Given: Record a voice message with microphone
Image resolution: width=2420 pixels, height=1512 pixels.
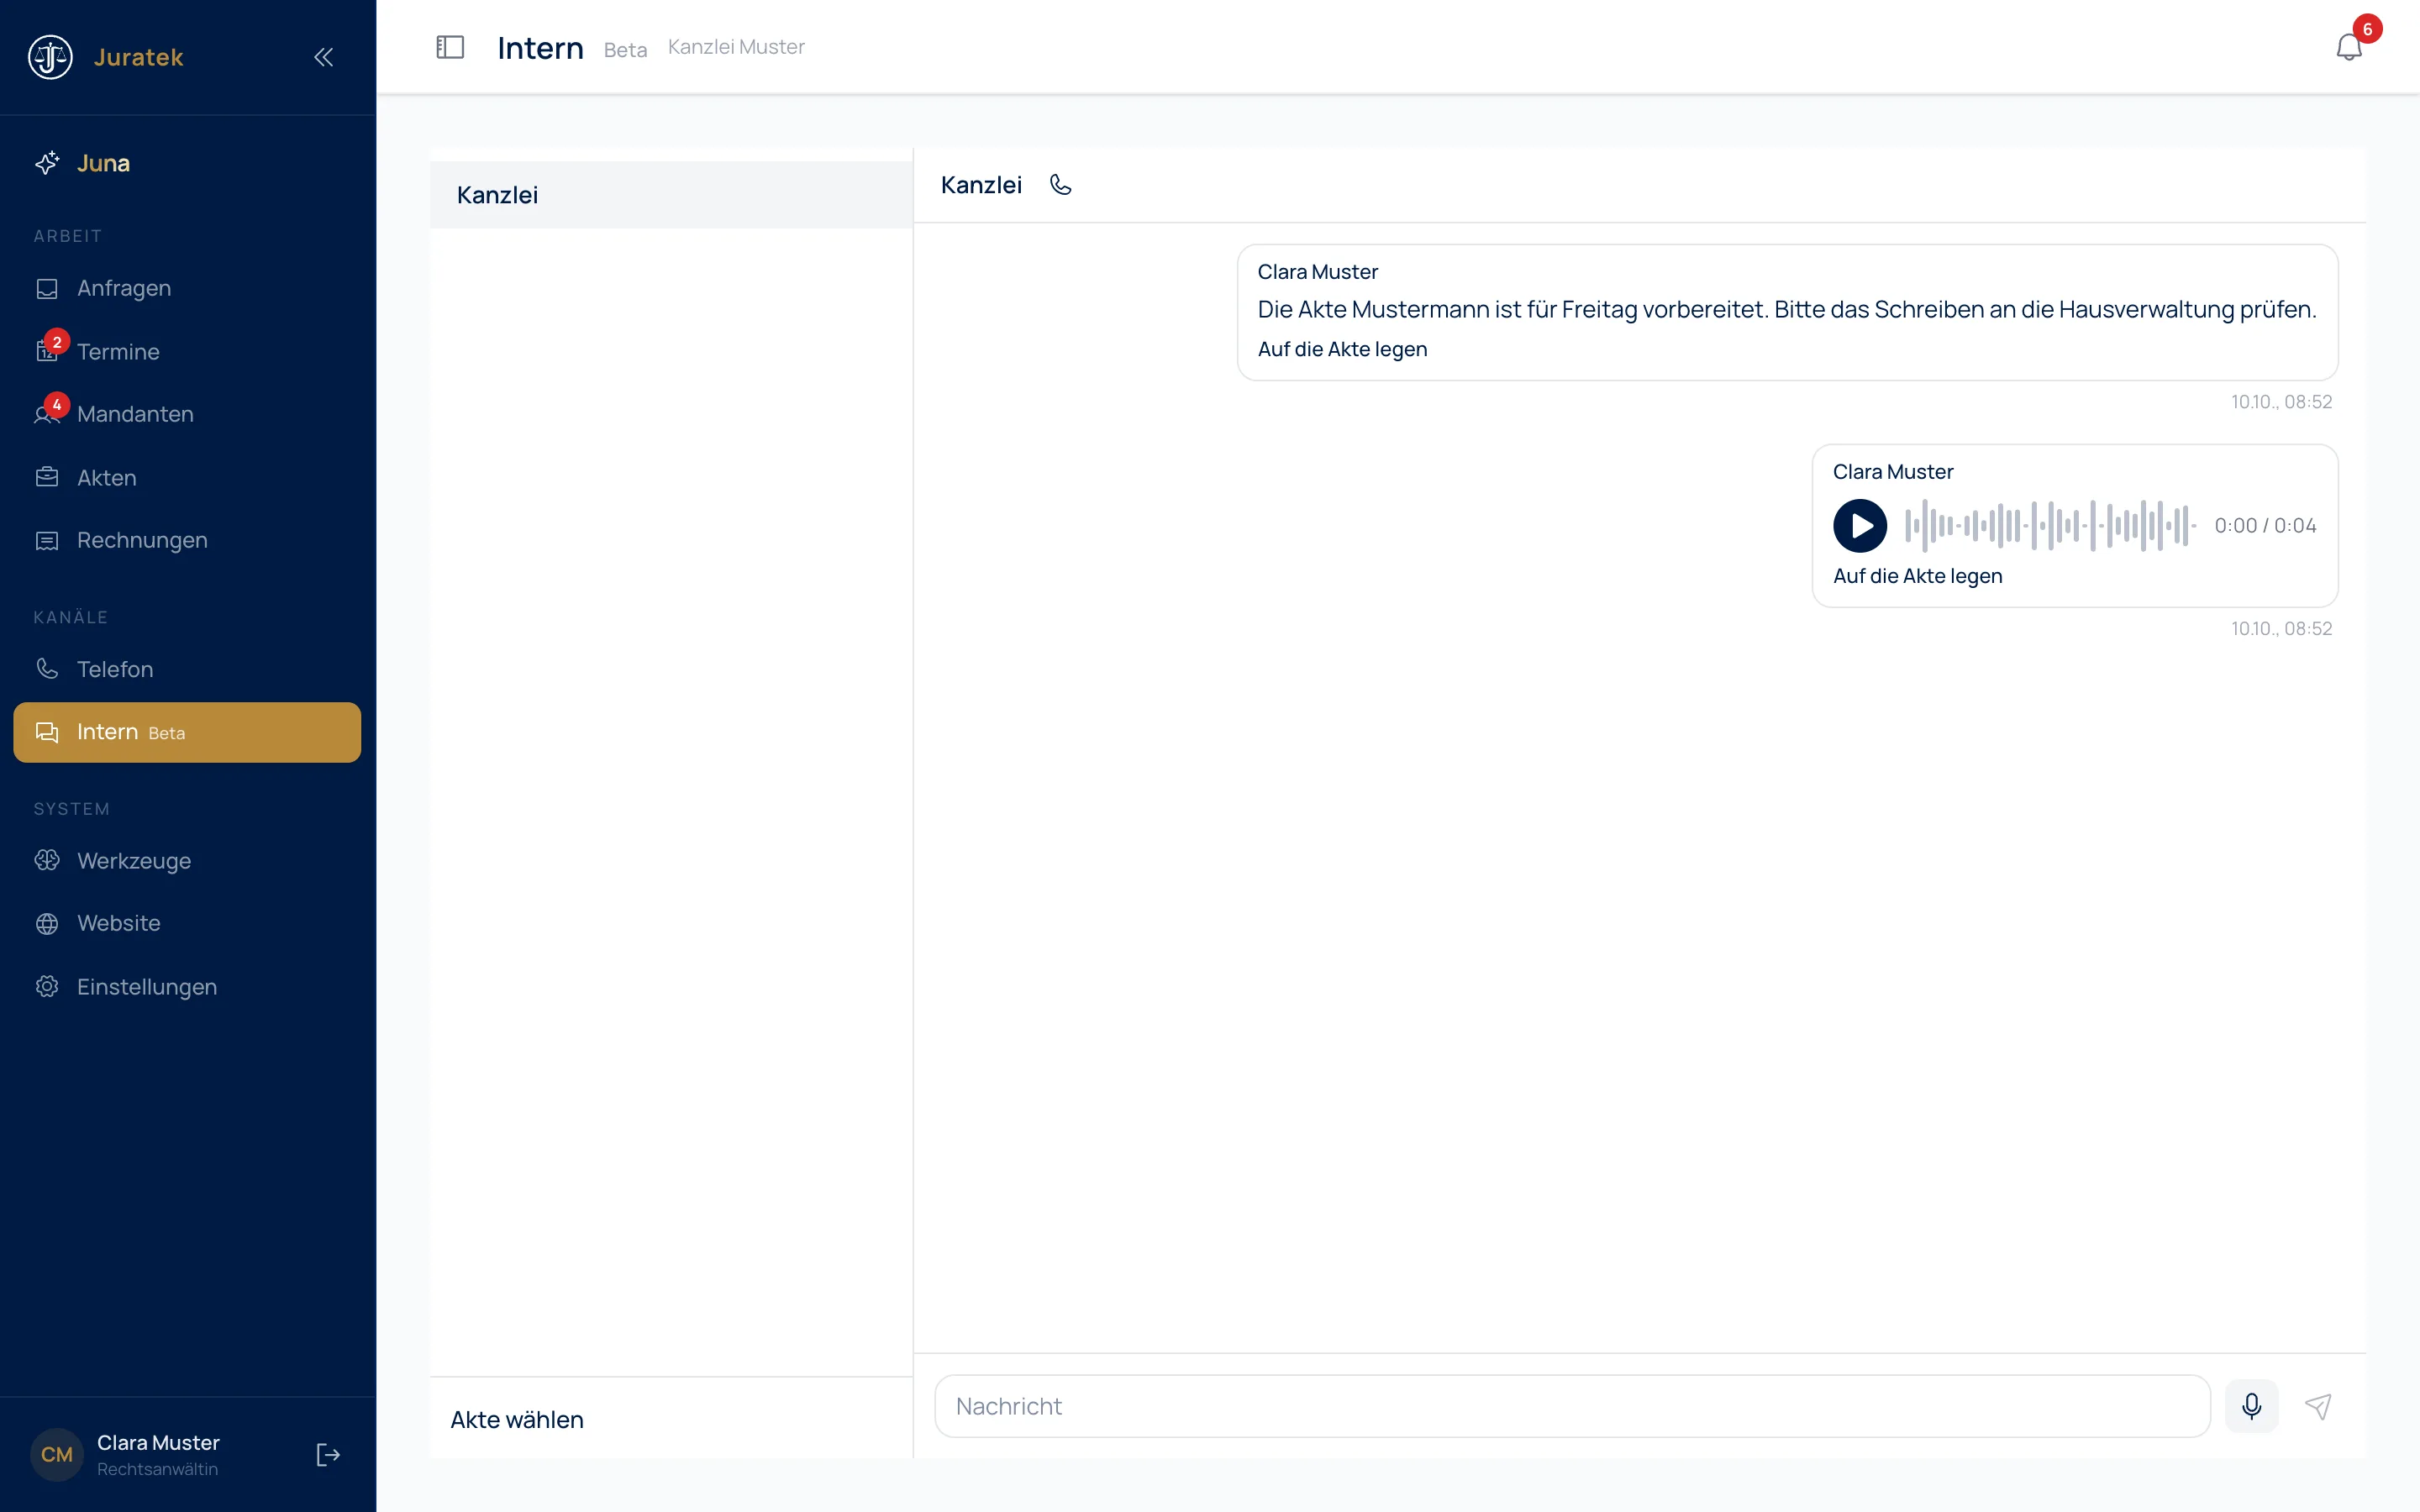Looking at the screenshot, I should coord(2251,1406).
